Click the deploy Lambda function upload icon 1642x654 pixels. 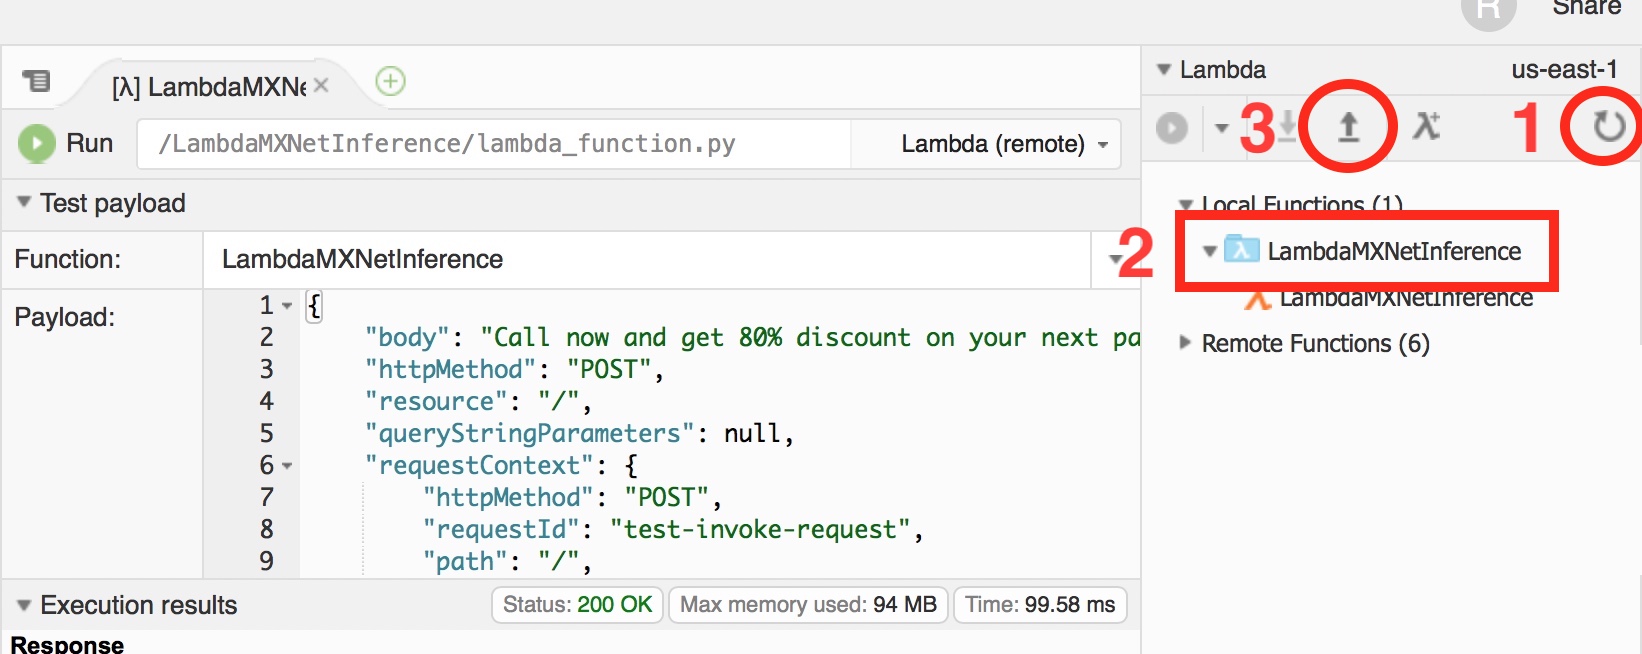point(1349,127)
